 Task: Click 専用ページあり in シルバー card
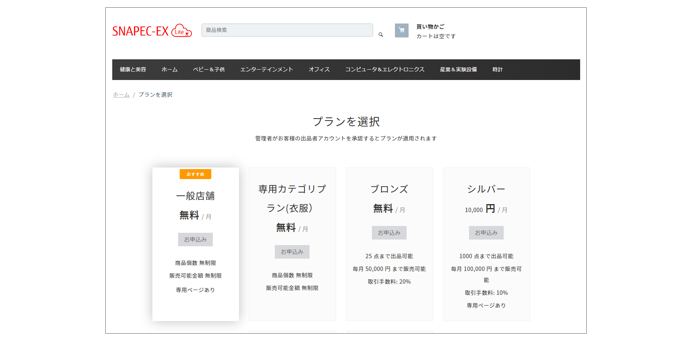pyautogui.click(x=486, y=305)
